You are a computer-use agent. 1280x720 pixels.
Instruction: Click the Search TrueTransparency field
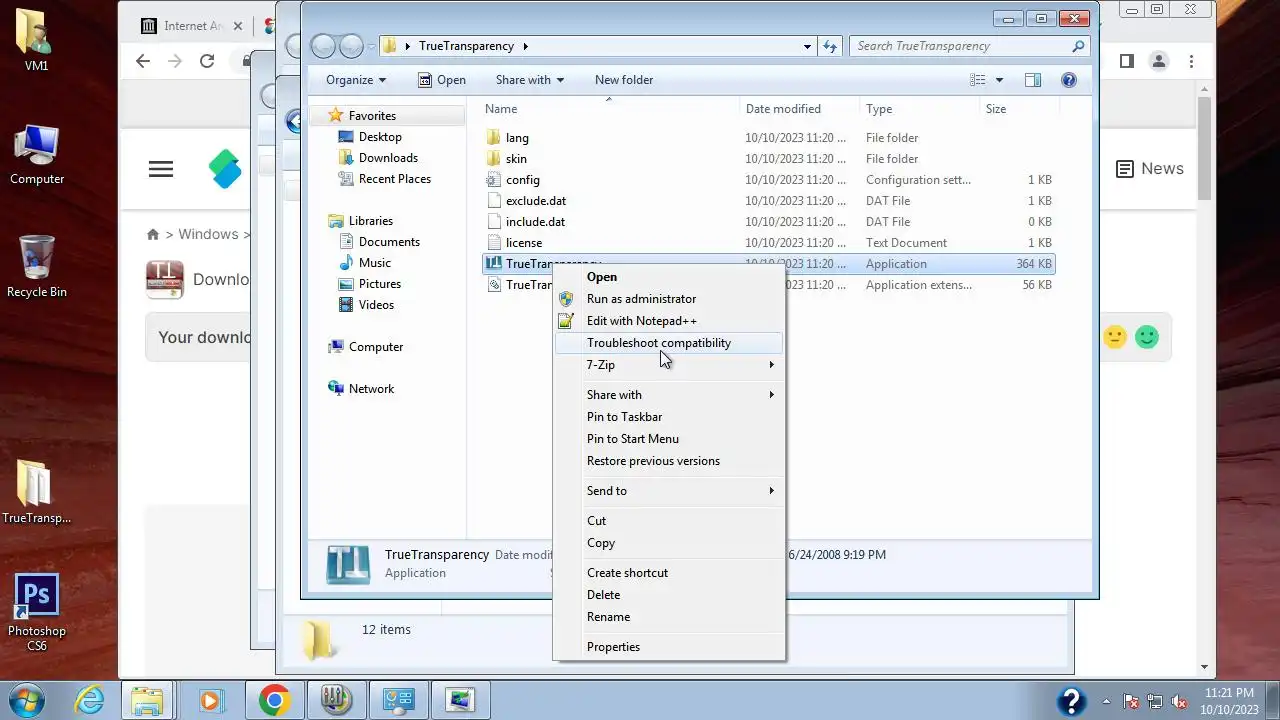[970, 46]
